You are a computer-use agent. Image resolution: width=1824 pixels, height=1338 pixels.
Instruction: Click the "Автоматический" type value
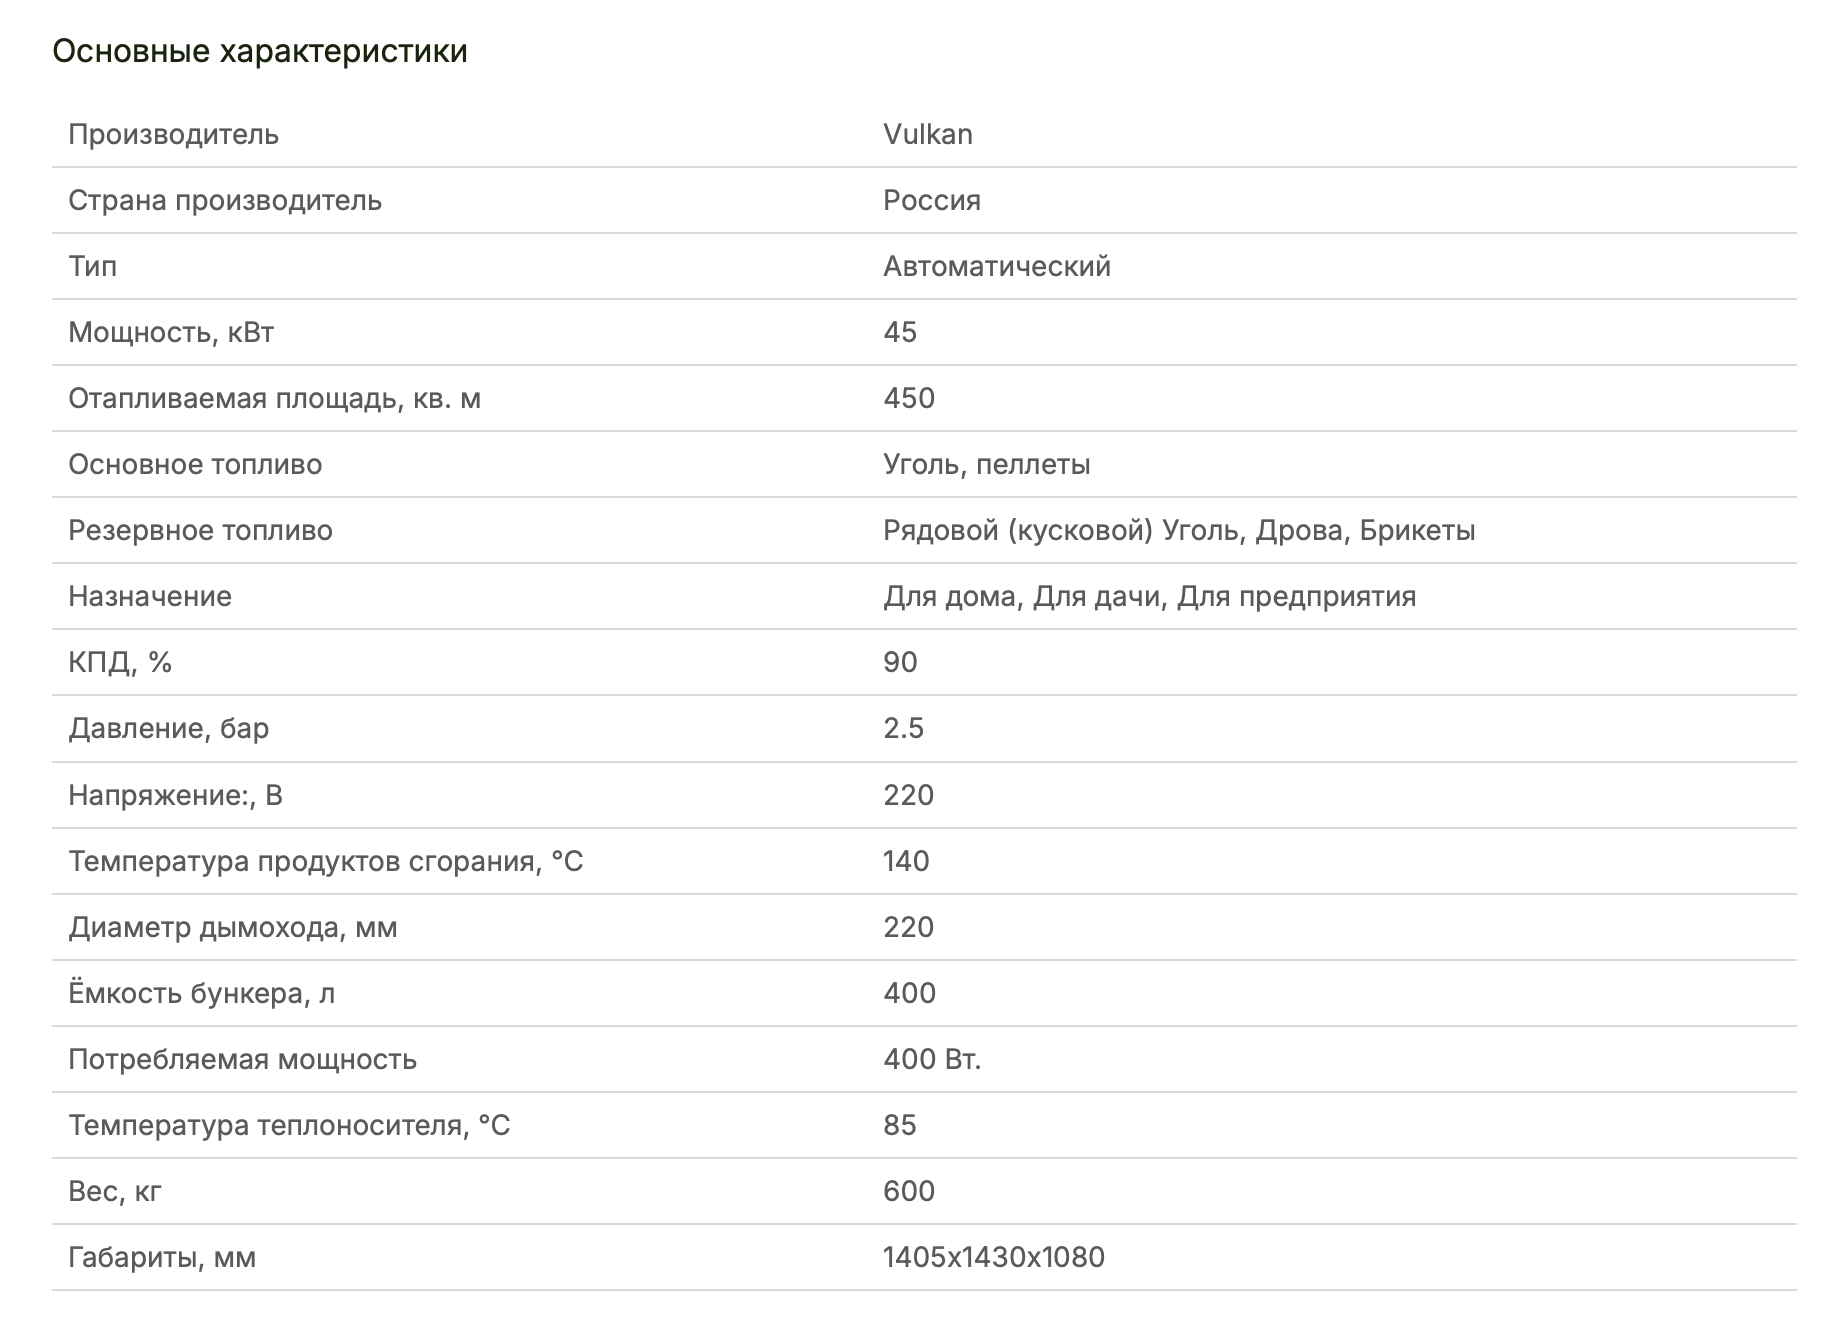pyautogui.click(x=997, y=266)
